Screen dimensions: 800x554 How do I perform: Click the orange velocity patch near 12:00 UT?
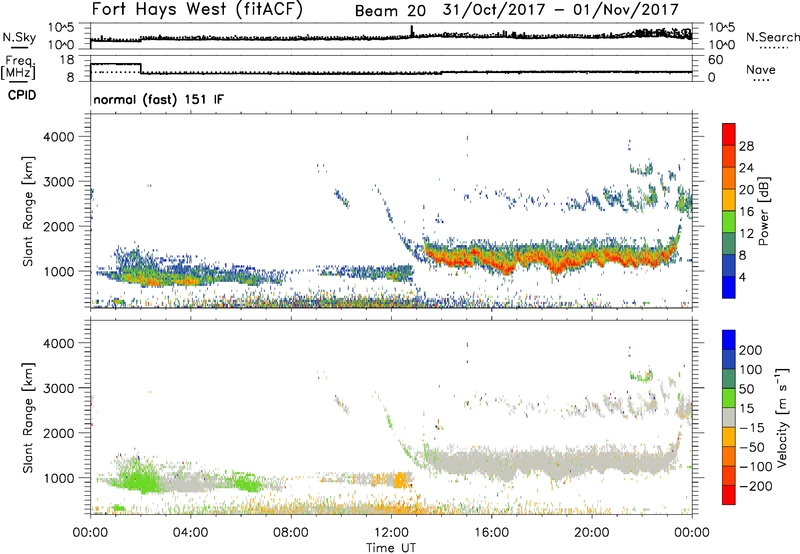tap(400, 480)
